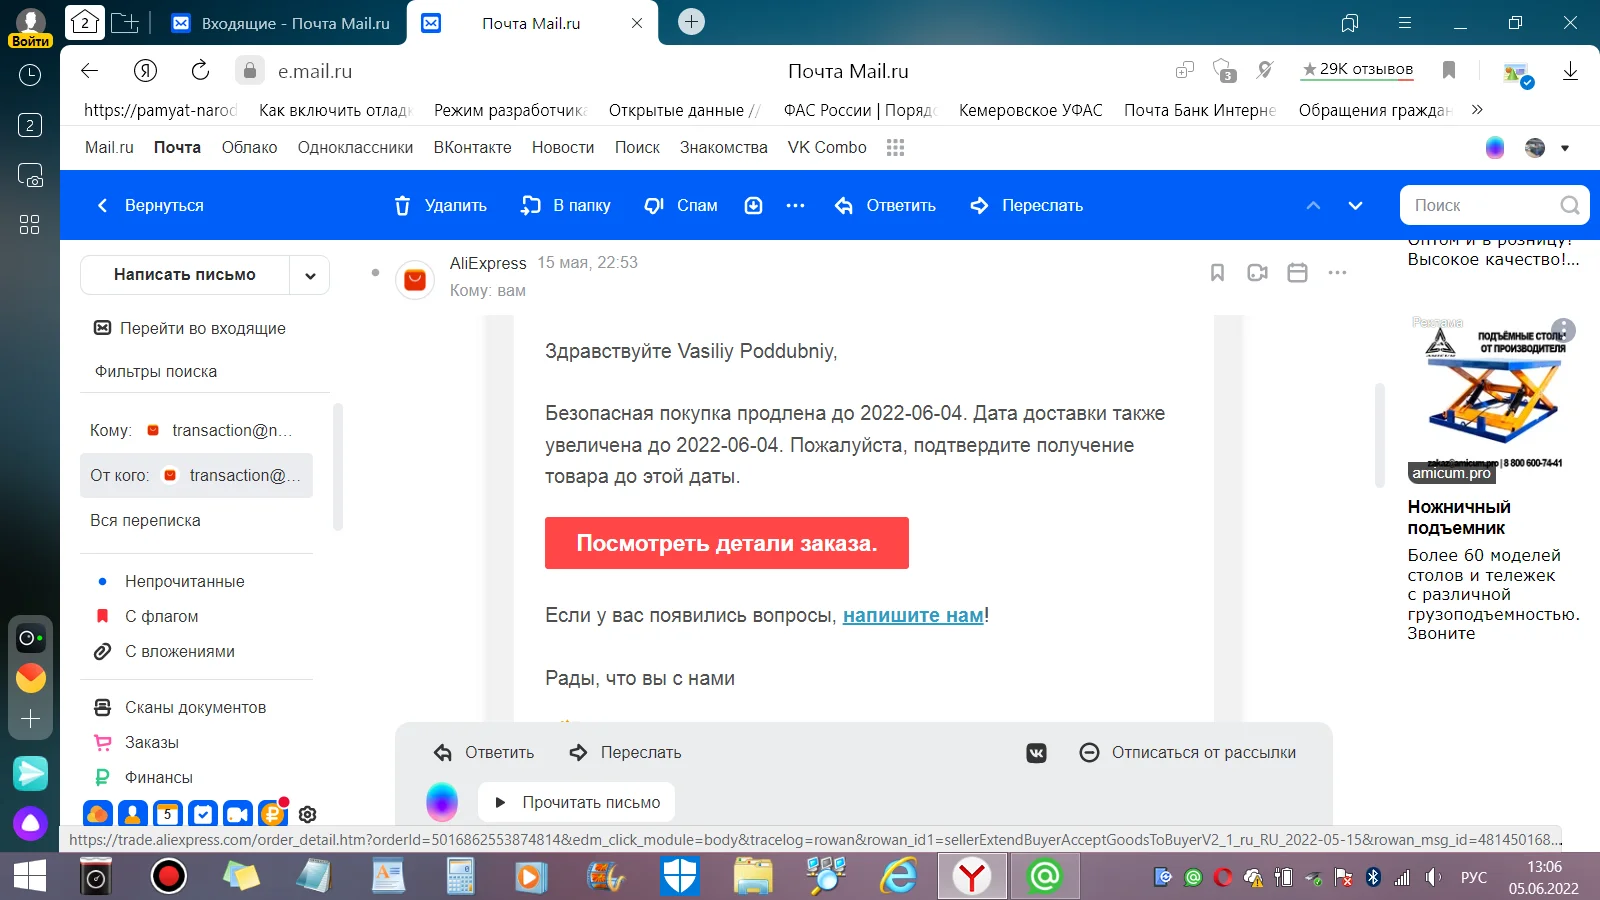This screenshot has height=900, width=1600.
Task: Move the email with В папку
Action: (x=566, y=205)
